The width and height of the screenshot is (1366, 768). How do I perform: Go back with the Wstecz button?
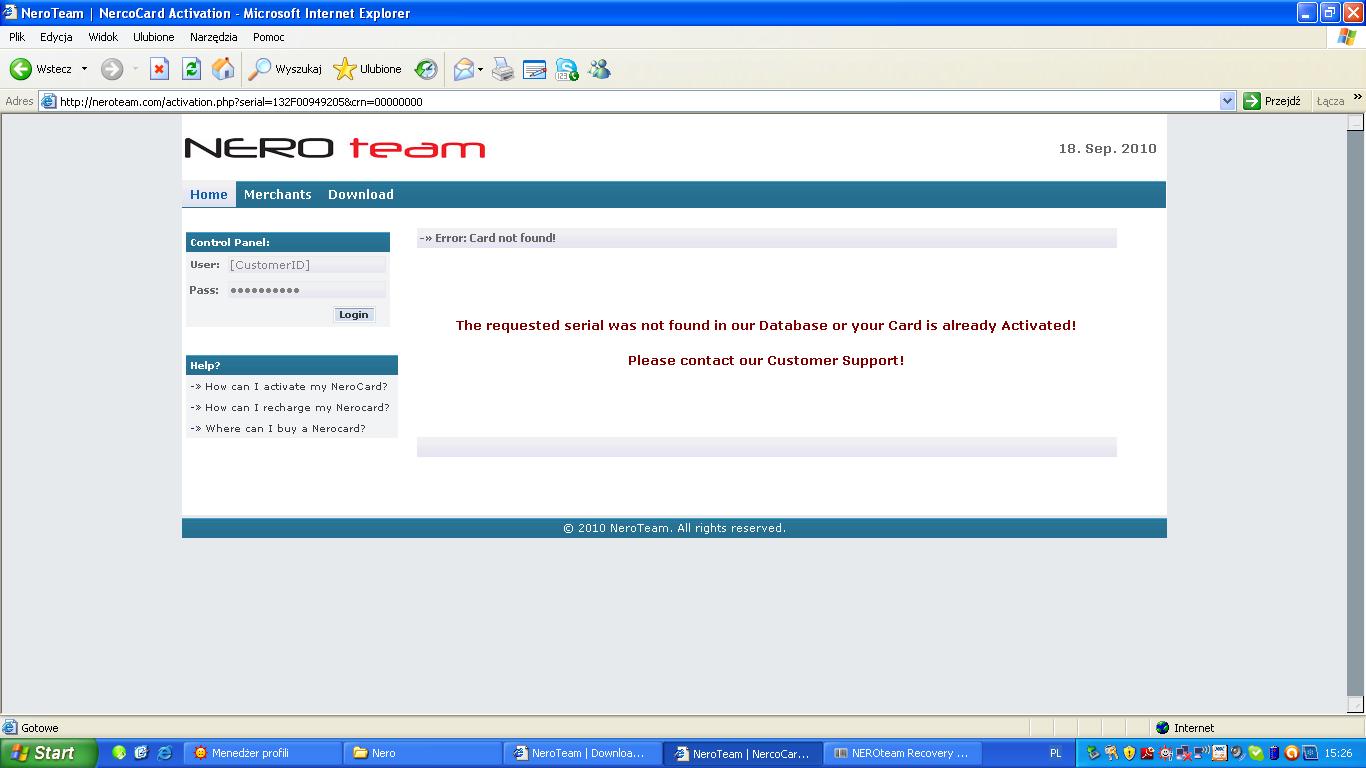coord(41,69)
